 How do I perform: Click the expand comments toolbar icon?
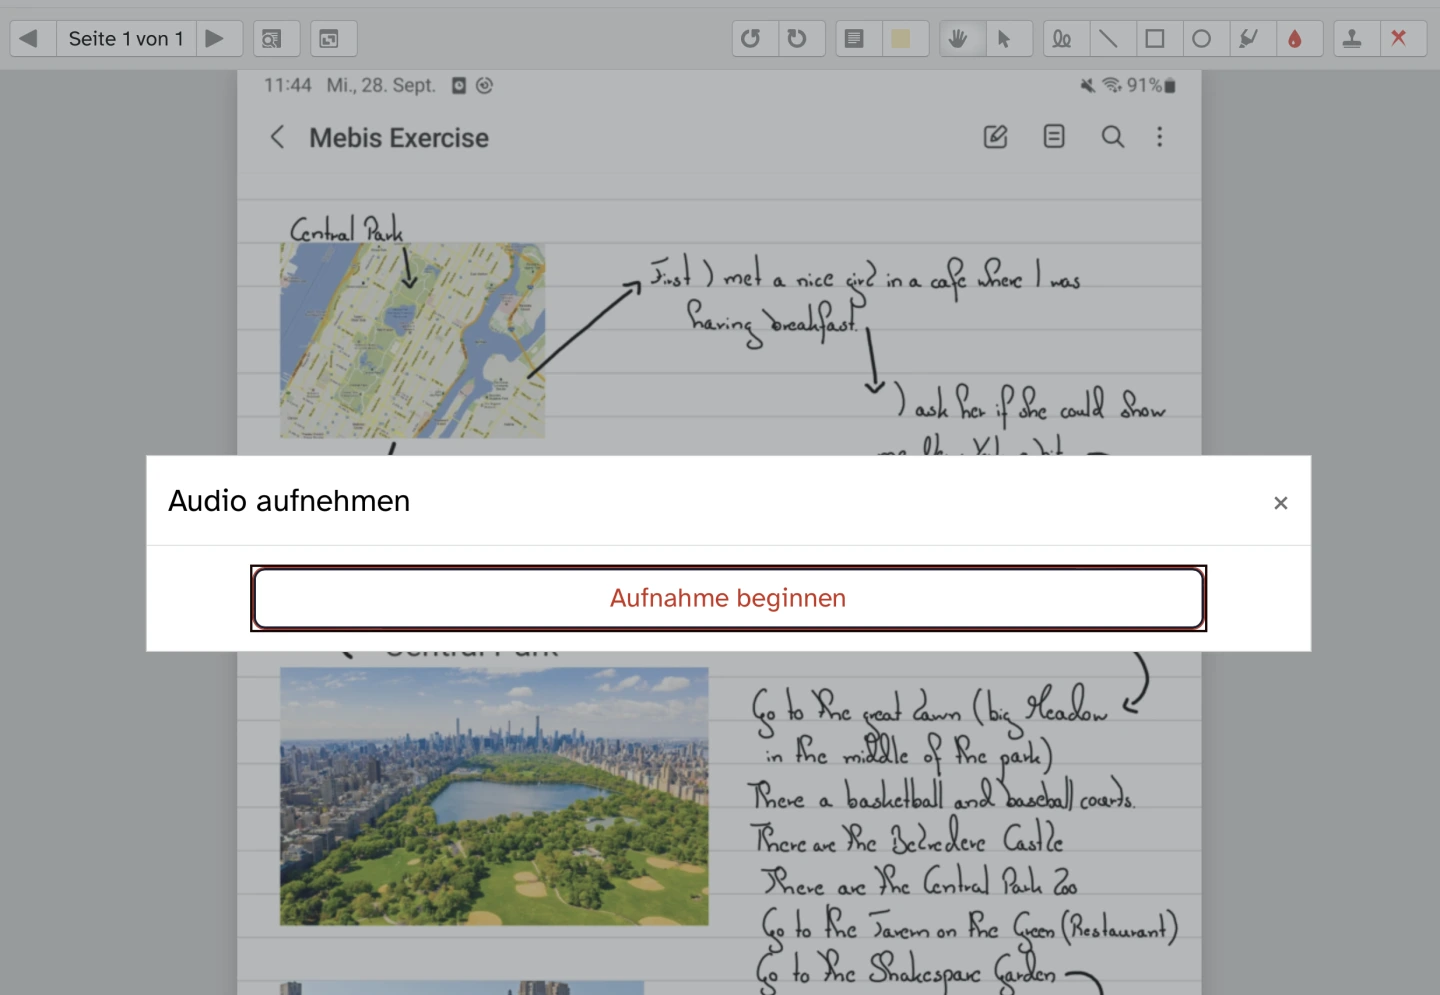pyautogui.click(x=329, y=39)
